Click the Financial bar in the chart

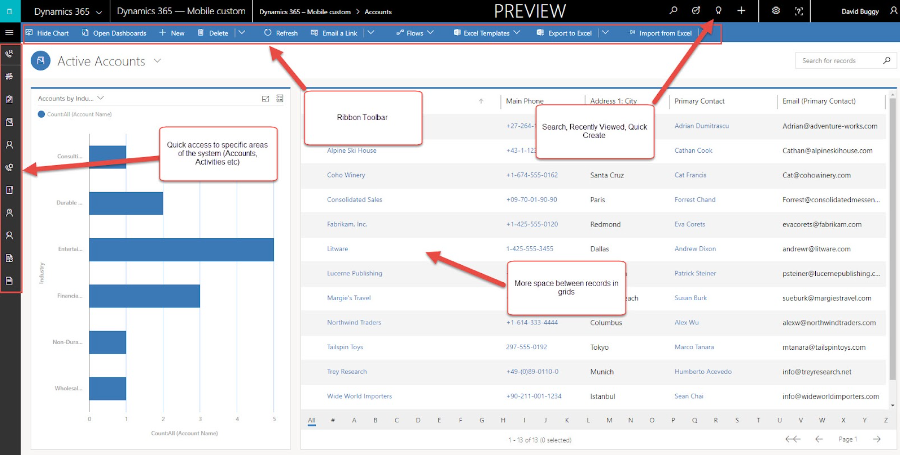(x=145, y=295)
